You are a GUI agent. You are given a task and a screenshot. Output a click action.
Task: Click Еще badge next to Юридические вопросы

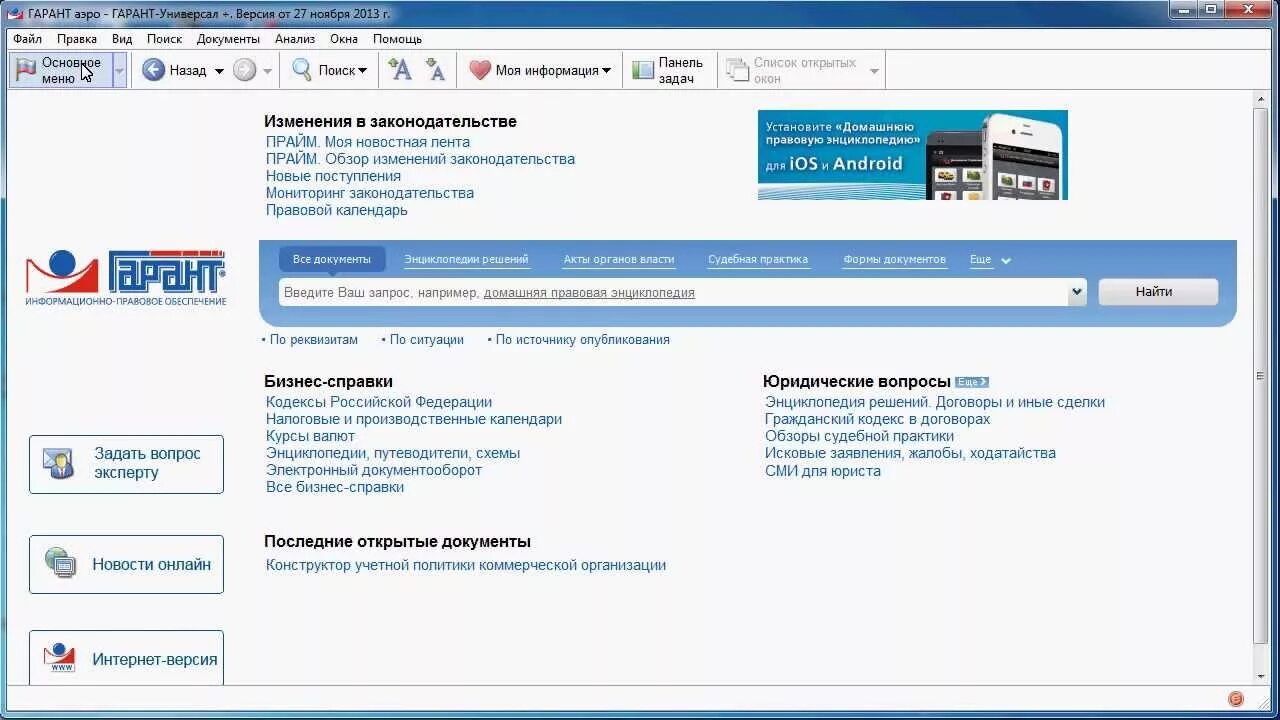coord(972,382)
